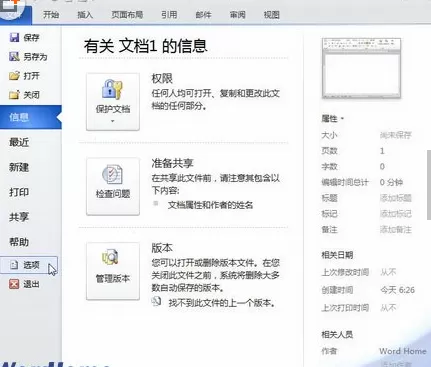
Task: Click the Open (打开) folder icon
Action: (x=14, y=76)
